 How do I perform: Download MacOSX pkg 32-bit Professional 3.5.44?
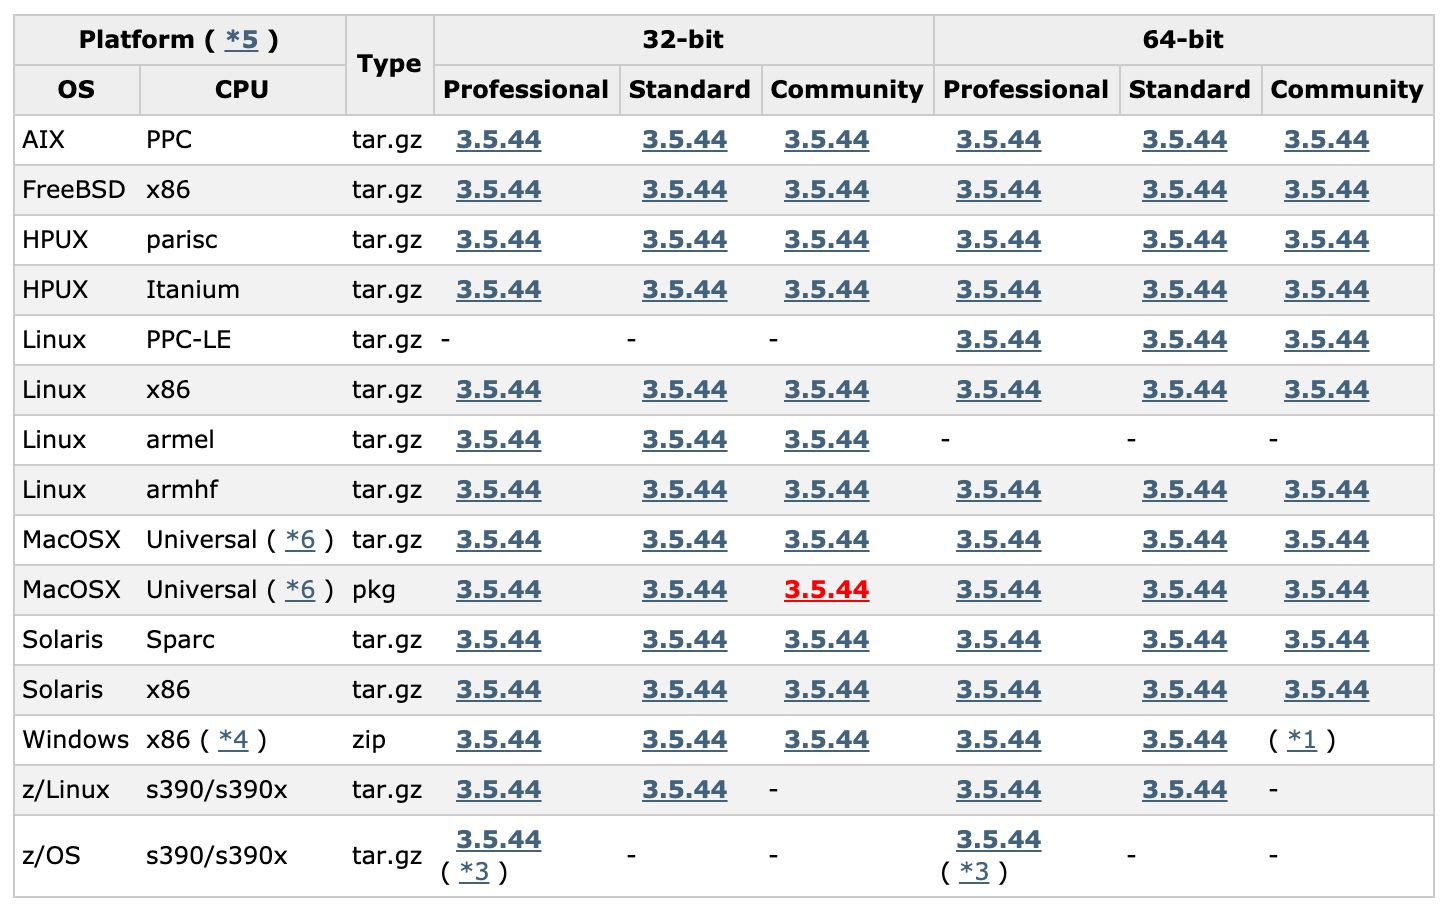pos(498,590)
